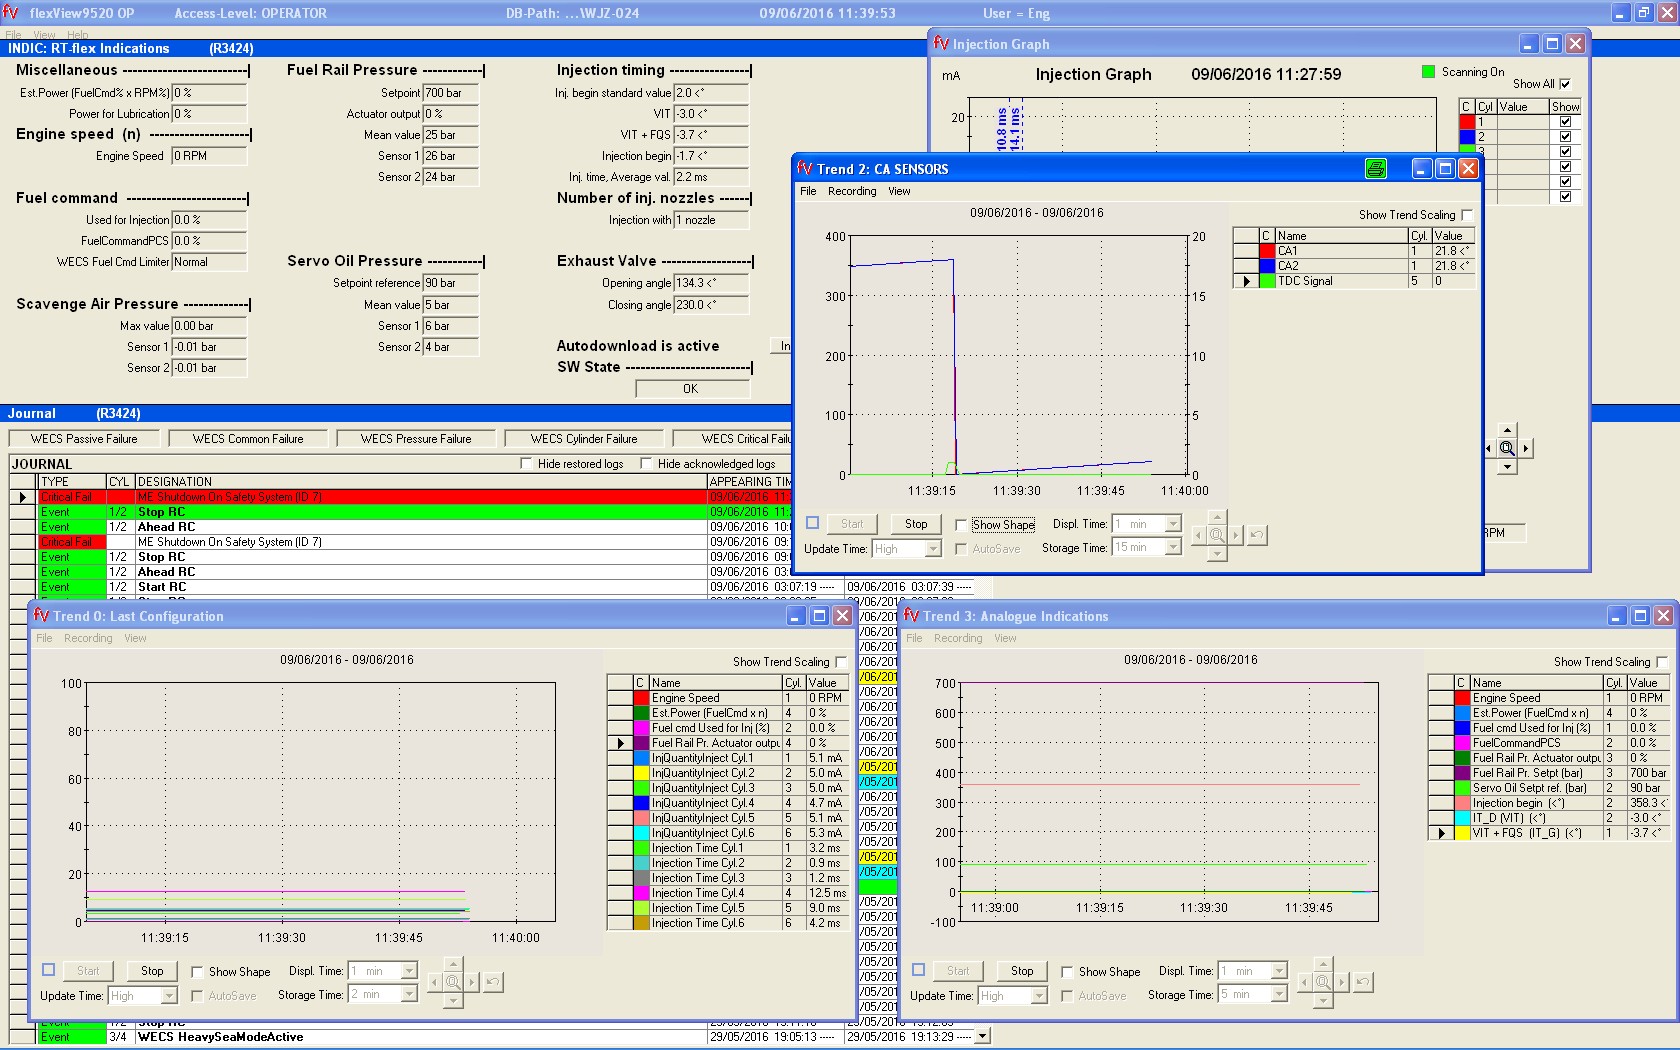1680x1050 pixels.
Task: Click red Engine Speed swatch in Trend 0
Action: click(x=641, y=698)
